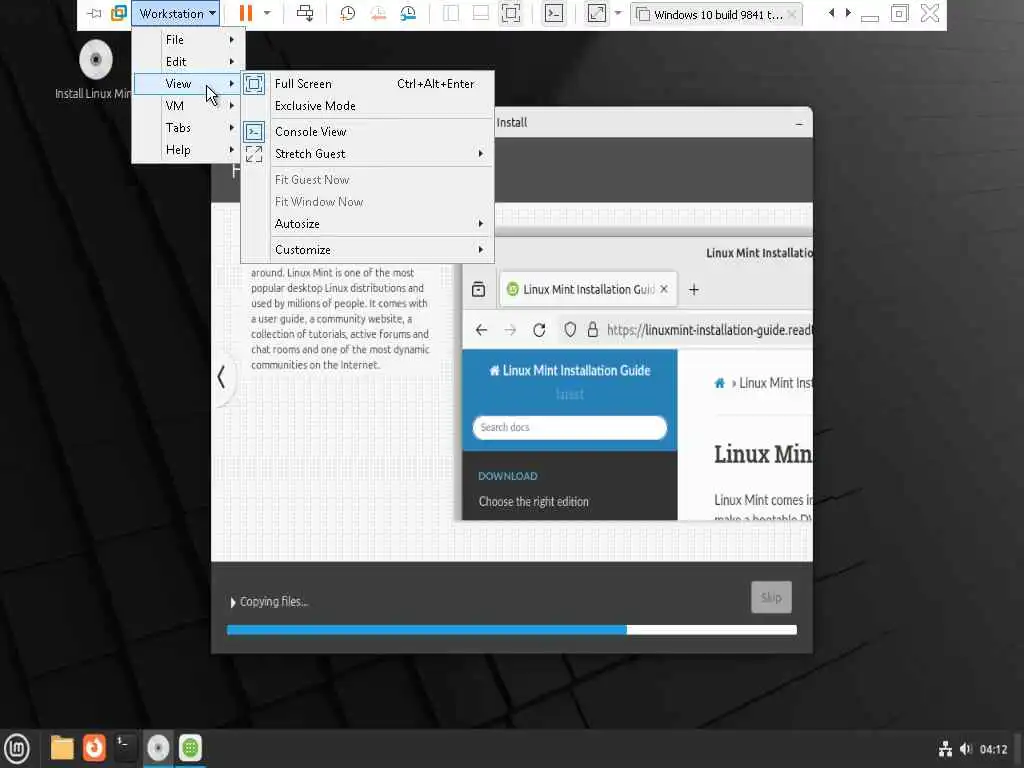
Task: Open the View submenu
Action: click(x=187, y=84)
